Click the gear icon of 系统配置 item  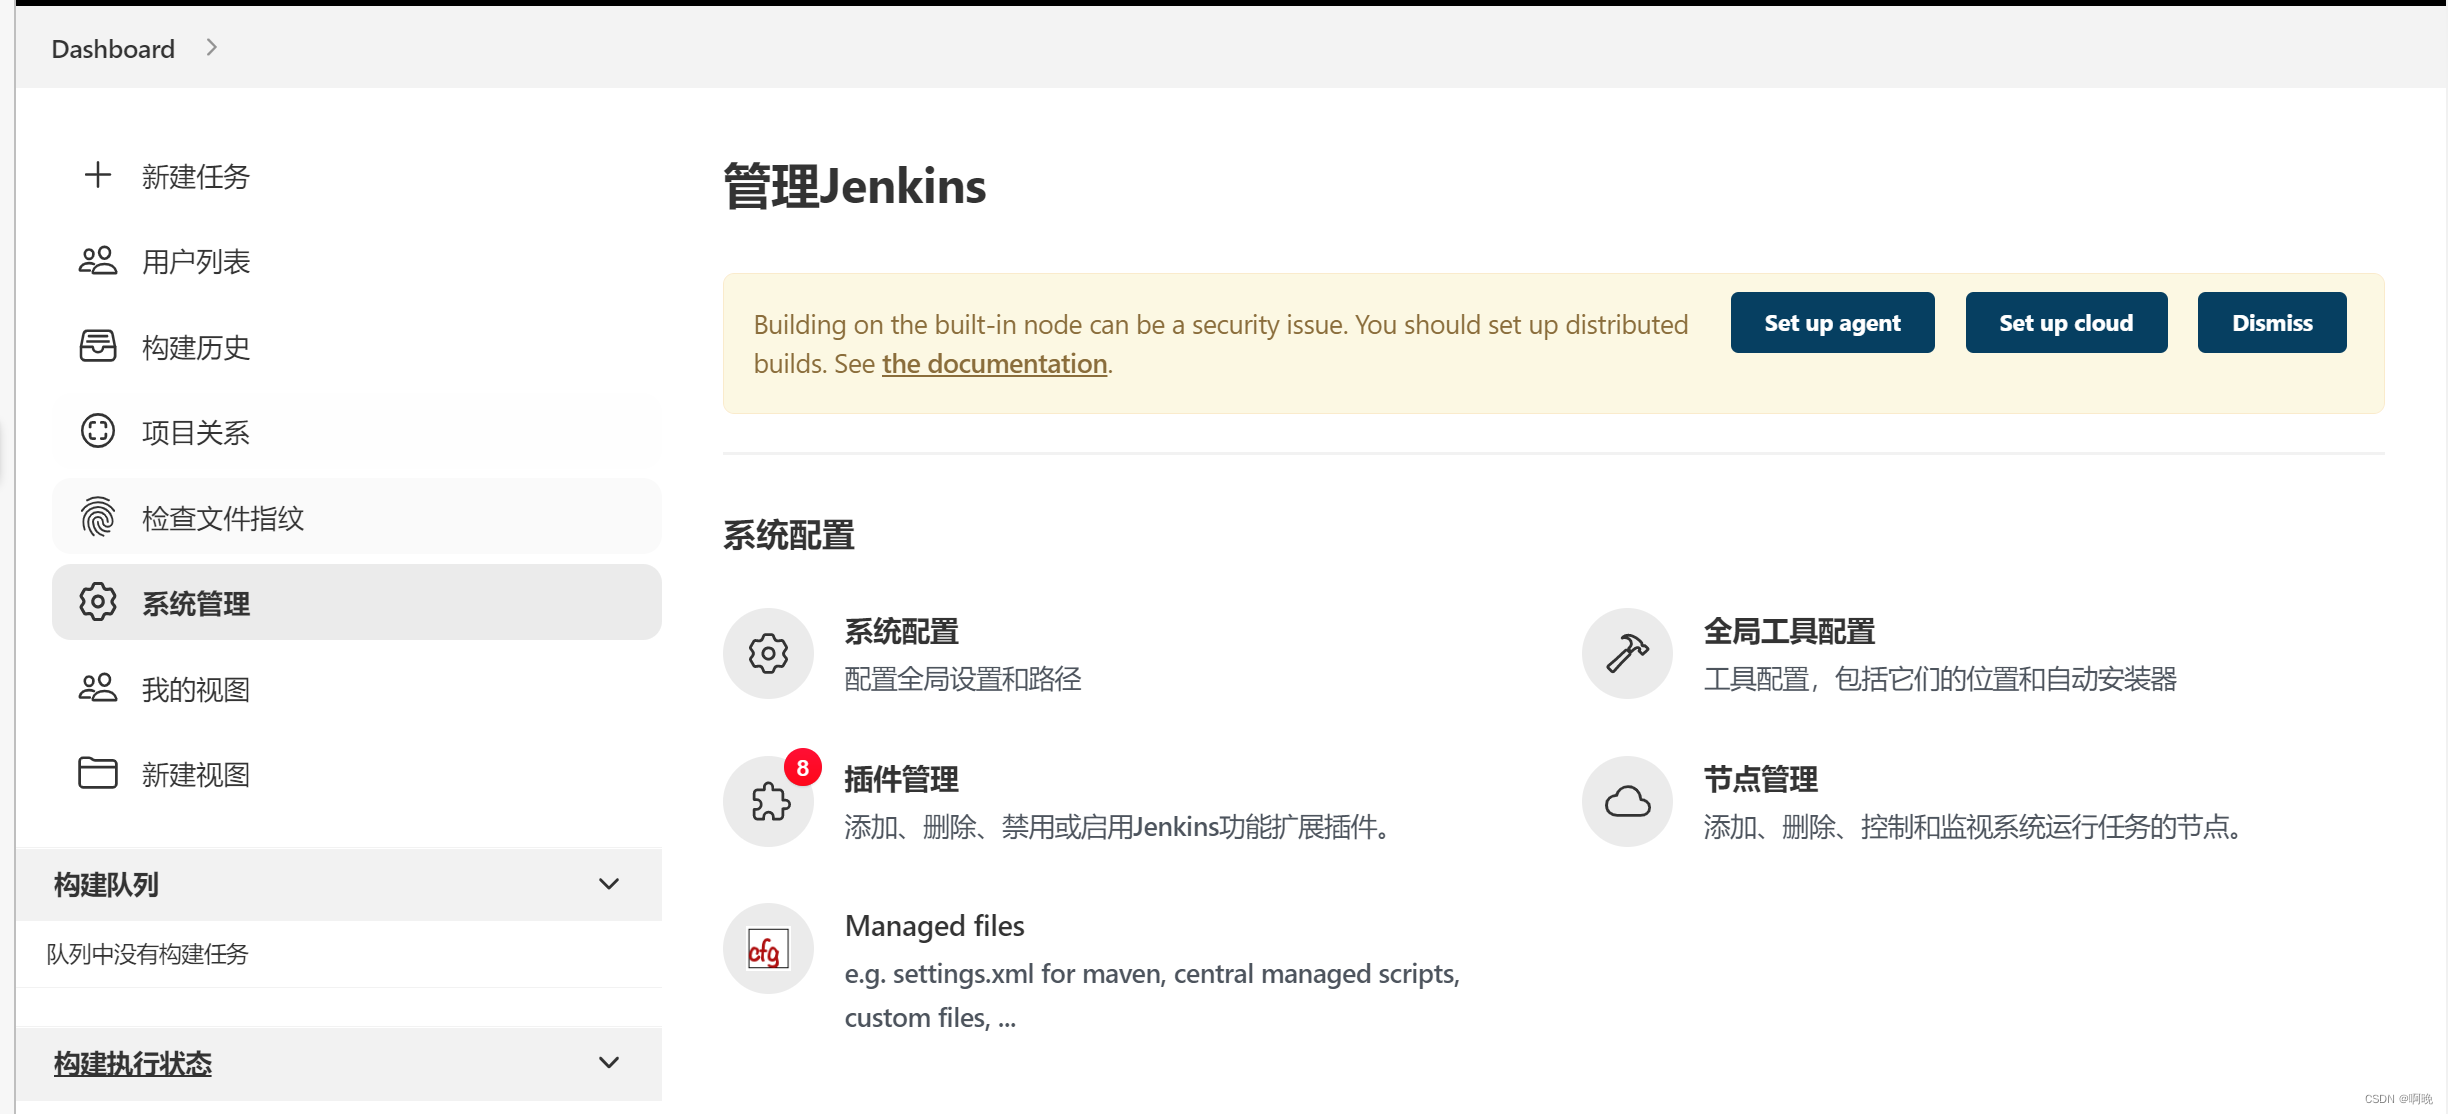click(768, 654)
